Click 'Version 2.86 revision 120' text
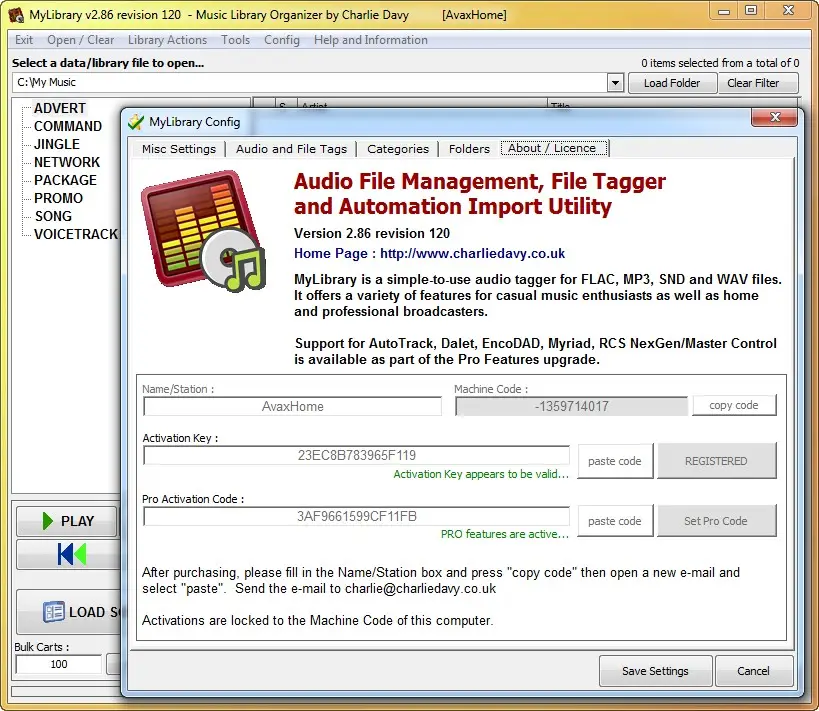819x711 pixels. pyautogui.click(x=371, y=233)
